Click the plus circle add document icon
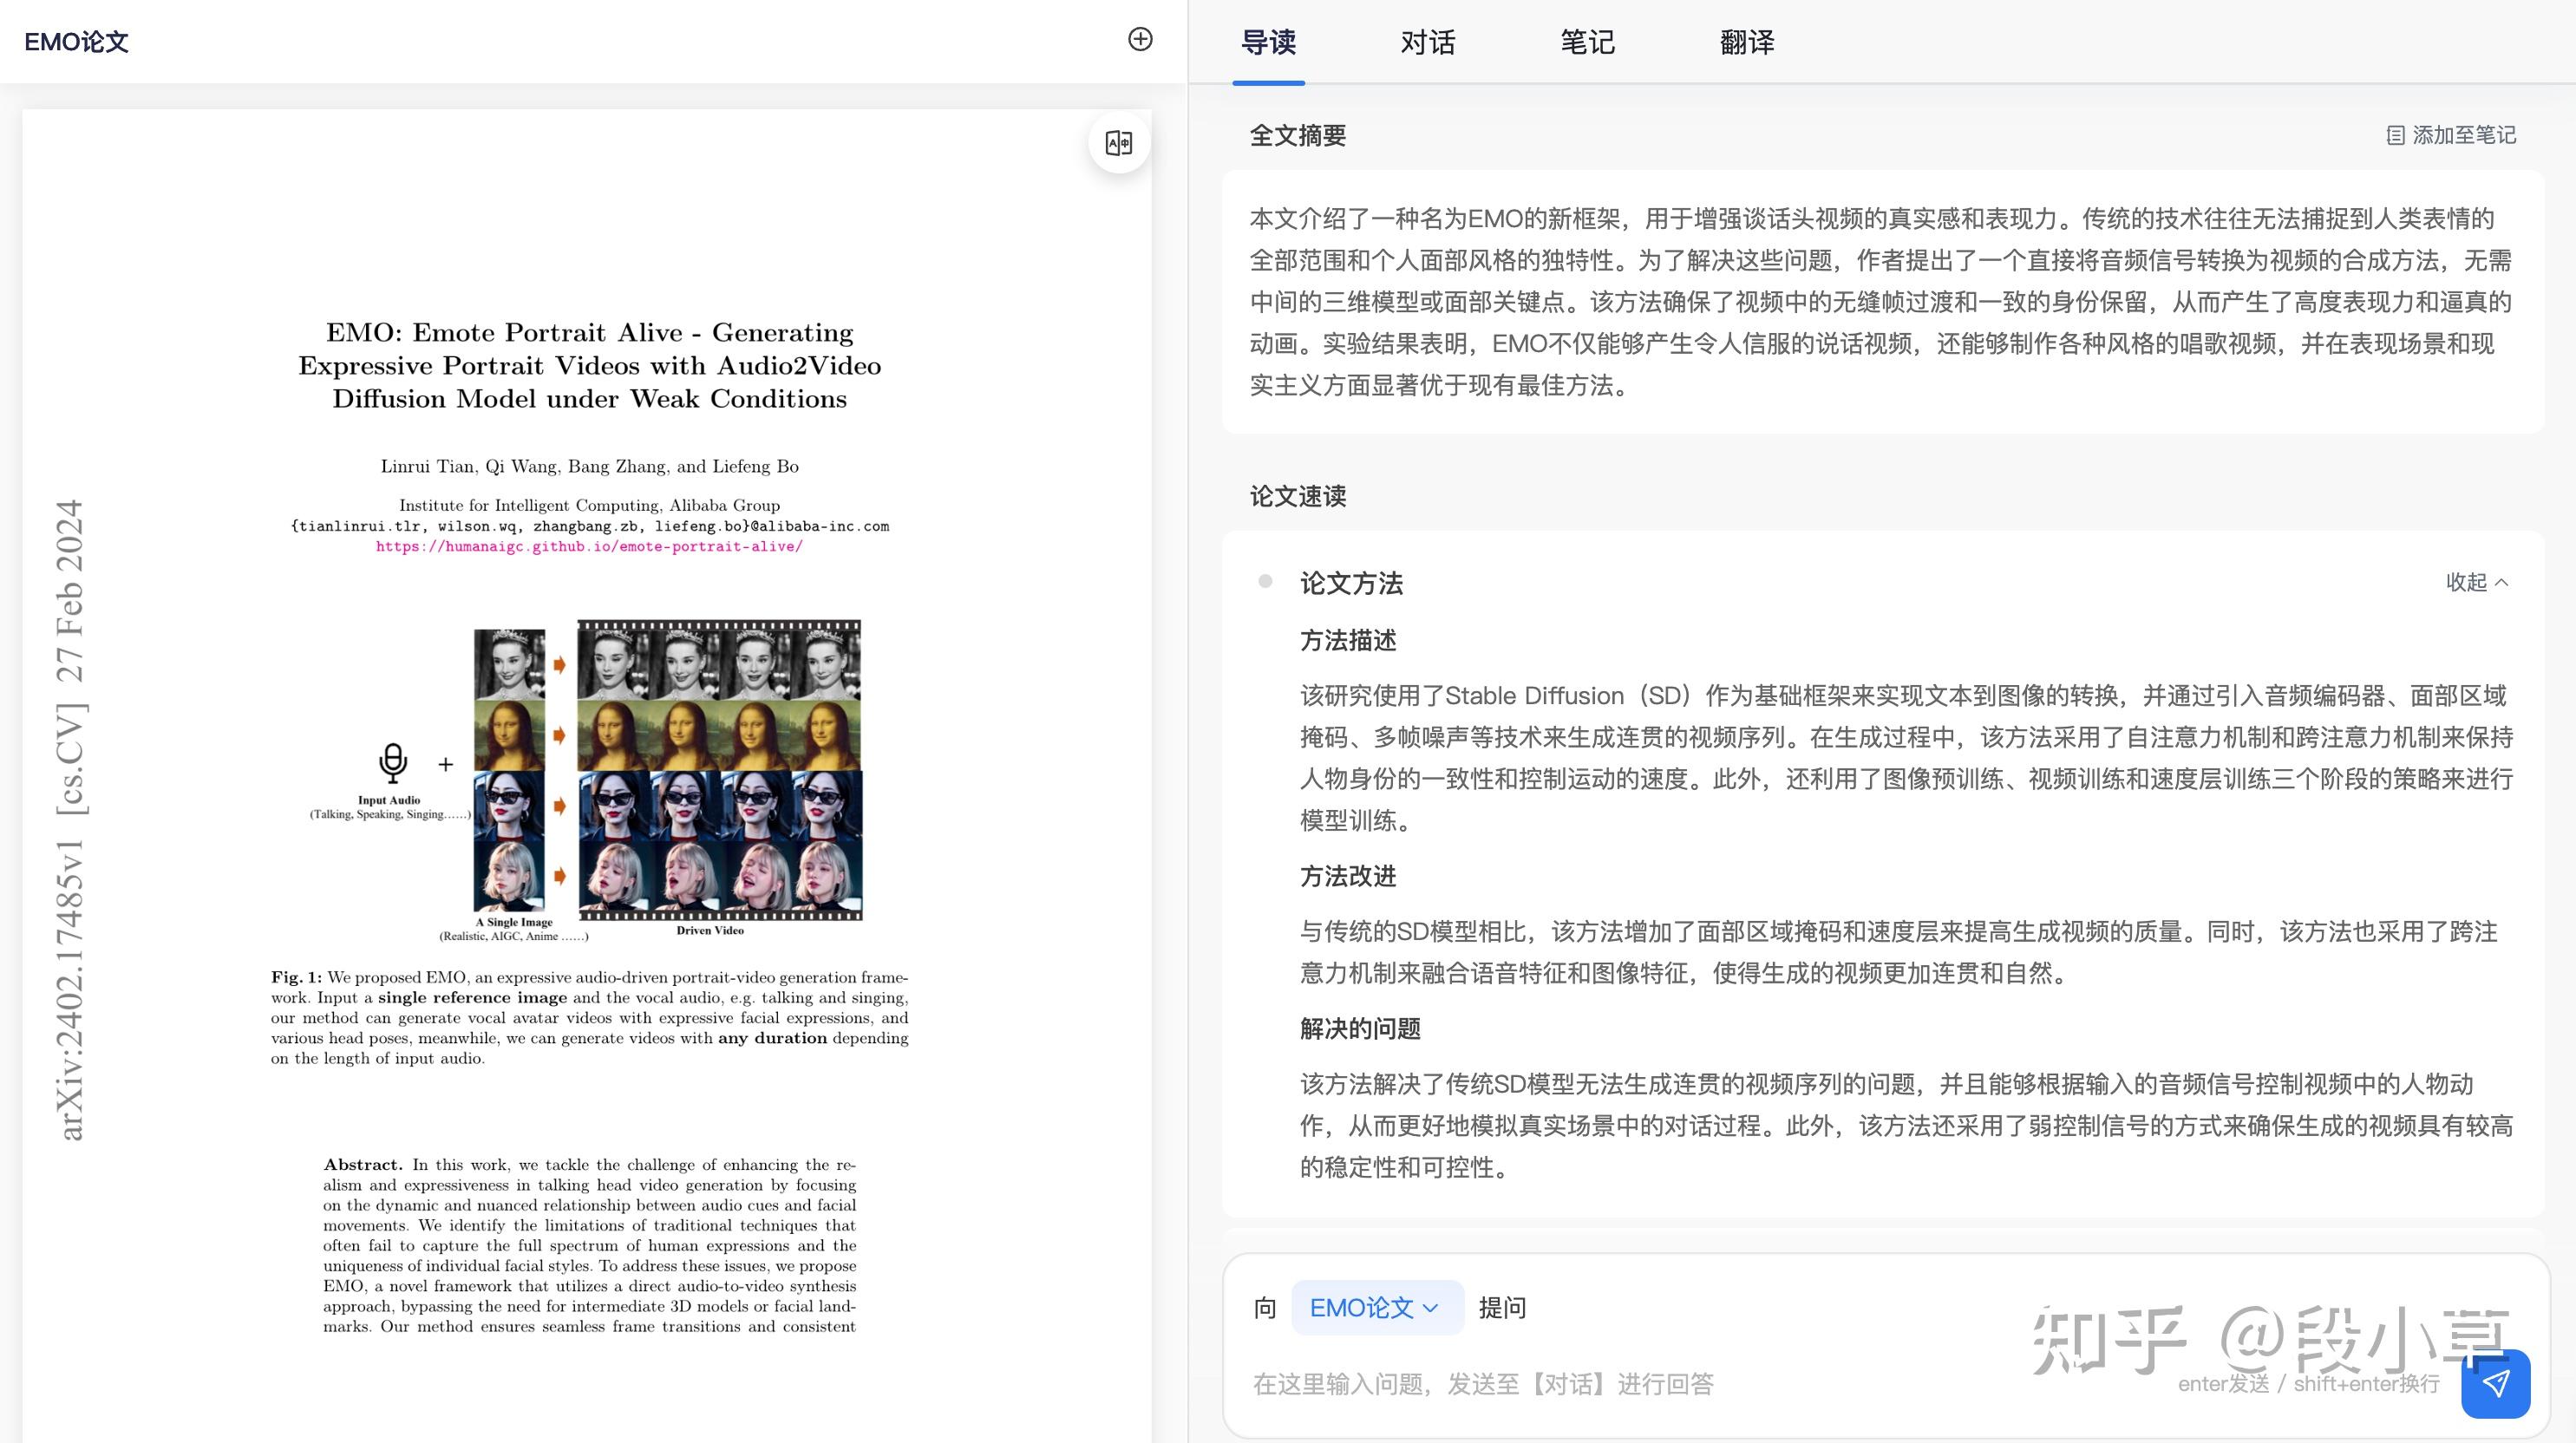This screenshot has height=1443, width=2576. coord(1140,40)
